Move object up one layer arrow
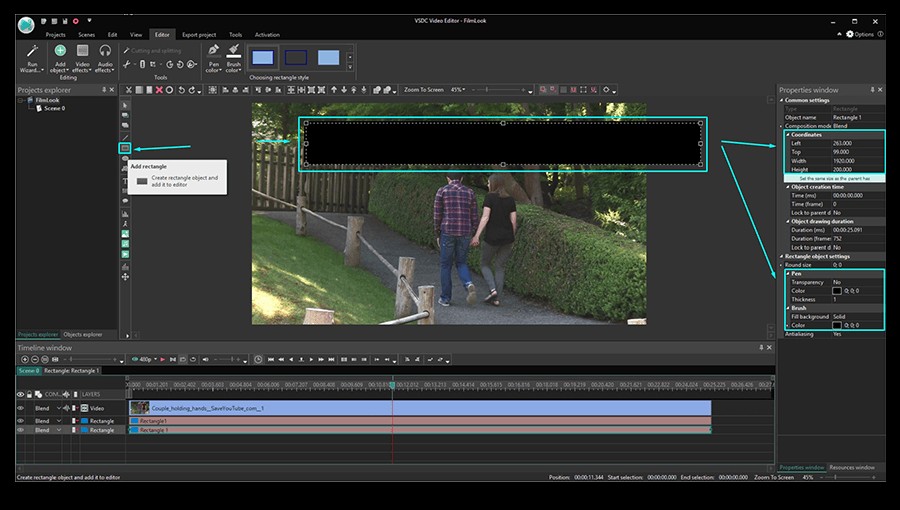 pyautogui.click(x=333, y=90)
